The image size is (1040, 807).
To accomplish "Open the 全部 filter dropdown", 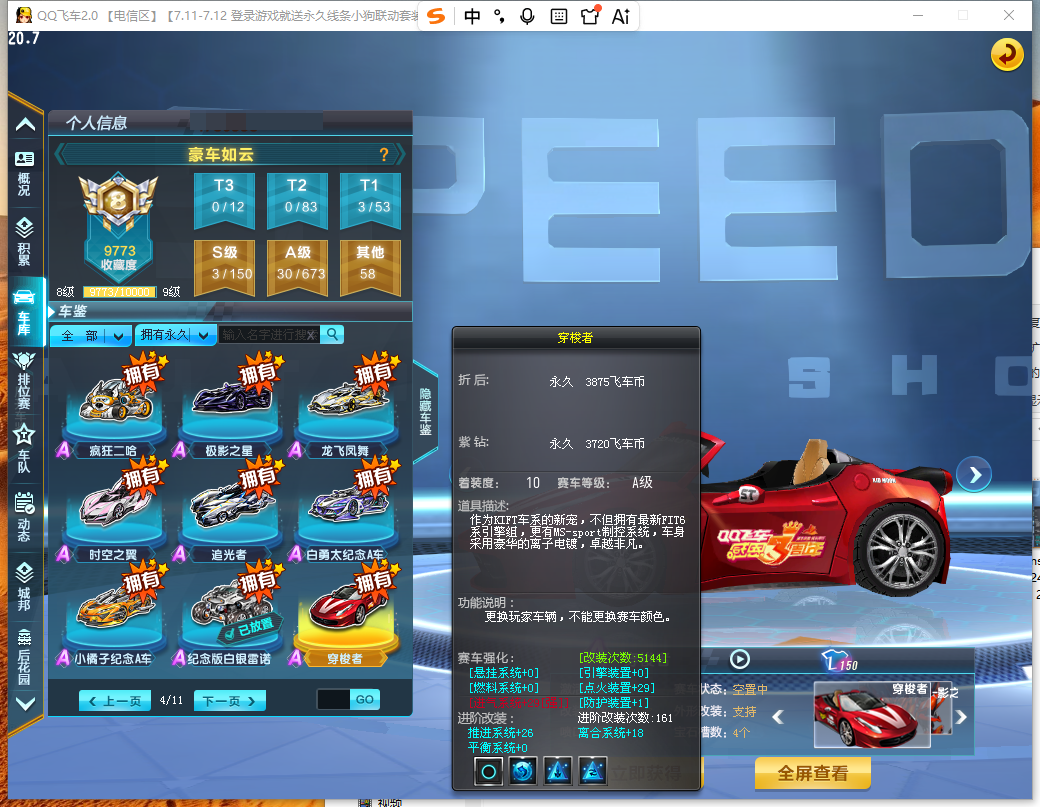I will tap(91, 336).
